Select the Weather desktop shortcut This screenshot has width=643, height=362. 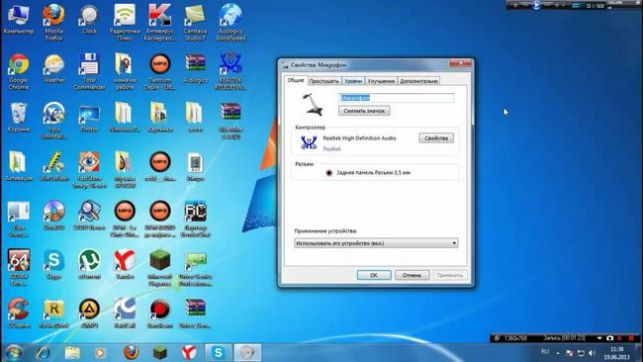(x=54, y=68)
